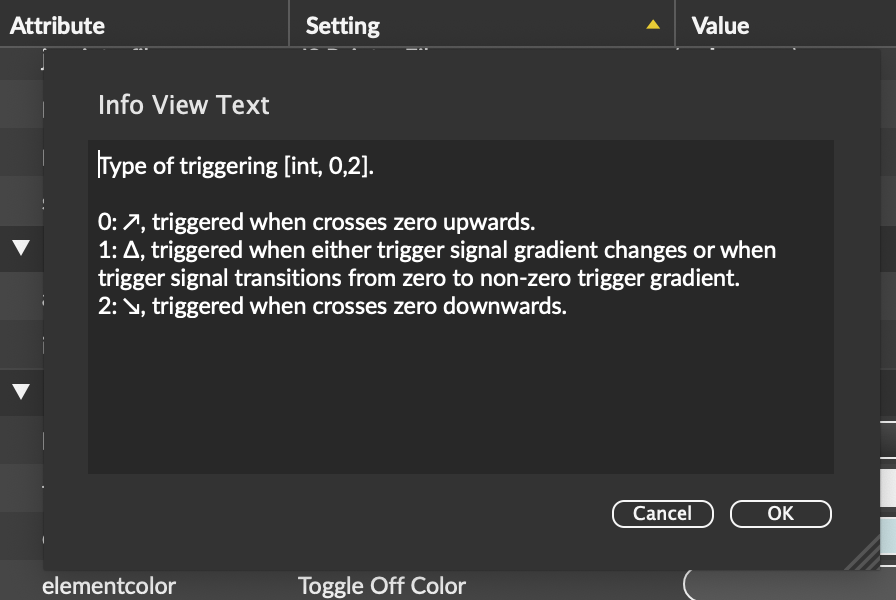Confirm the dialog with the OK button
This screenshot has width=896, height=600.
(x=780, y=513)
